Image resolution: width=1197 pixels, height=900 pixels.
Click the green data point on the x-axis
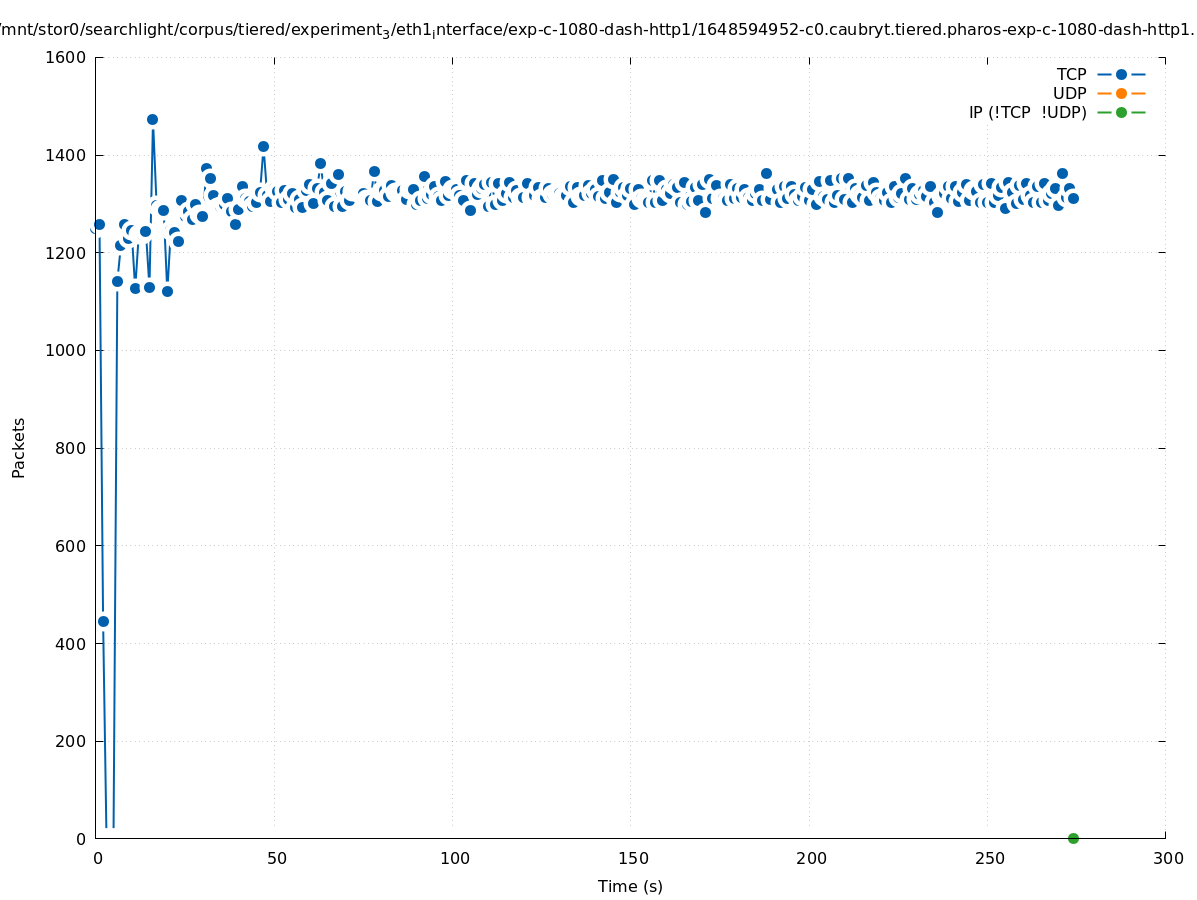point(1073,838)
